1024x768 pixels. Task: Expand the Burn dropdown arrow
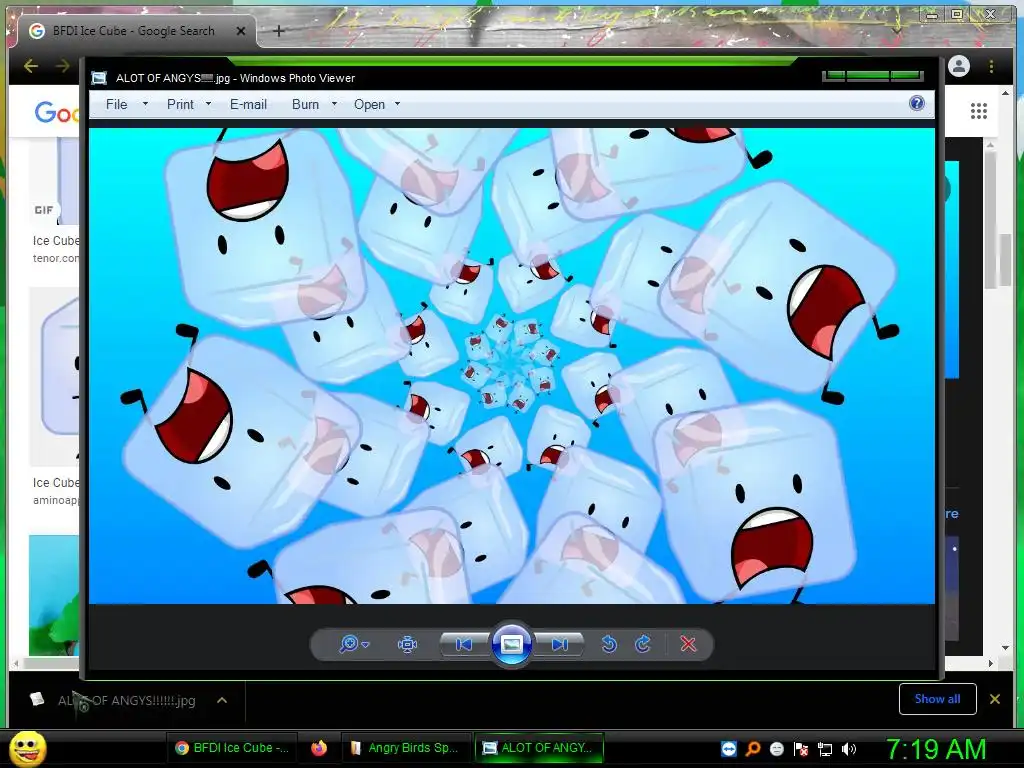(x=334, y=104)
